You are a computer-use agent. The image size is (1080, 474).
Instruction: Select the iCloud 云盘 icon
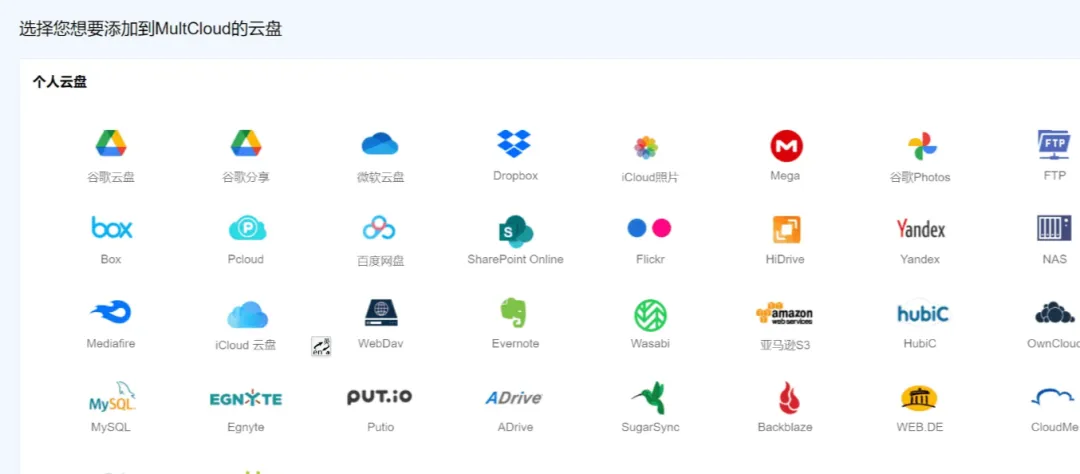(x=247, y=315)
